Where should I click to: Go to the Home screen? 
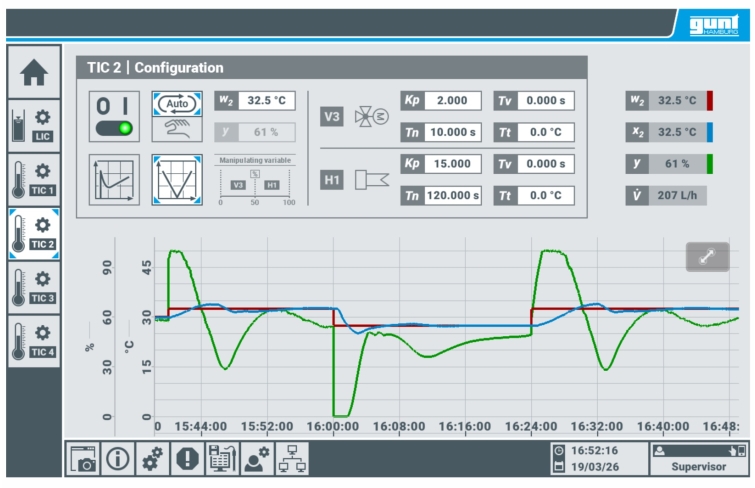(x=34, y=72)
